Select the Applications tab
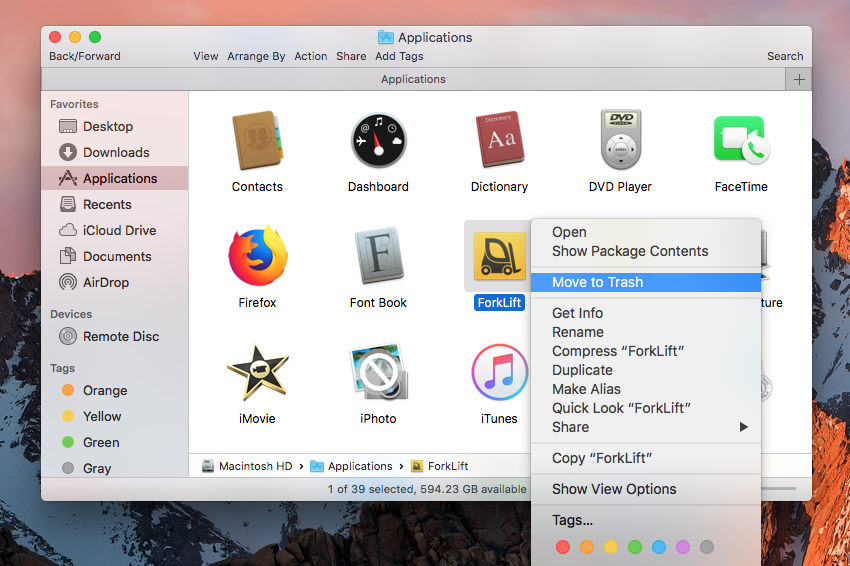 [x=413, y=80]
